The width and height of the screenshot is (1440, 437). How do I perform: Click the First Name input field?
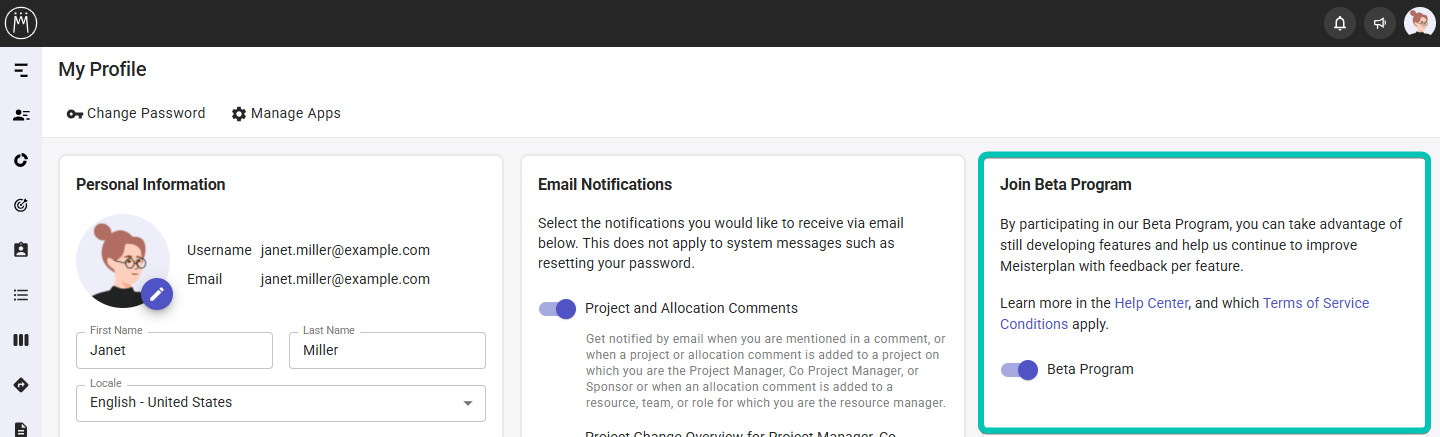click(174, 351)
